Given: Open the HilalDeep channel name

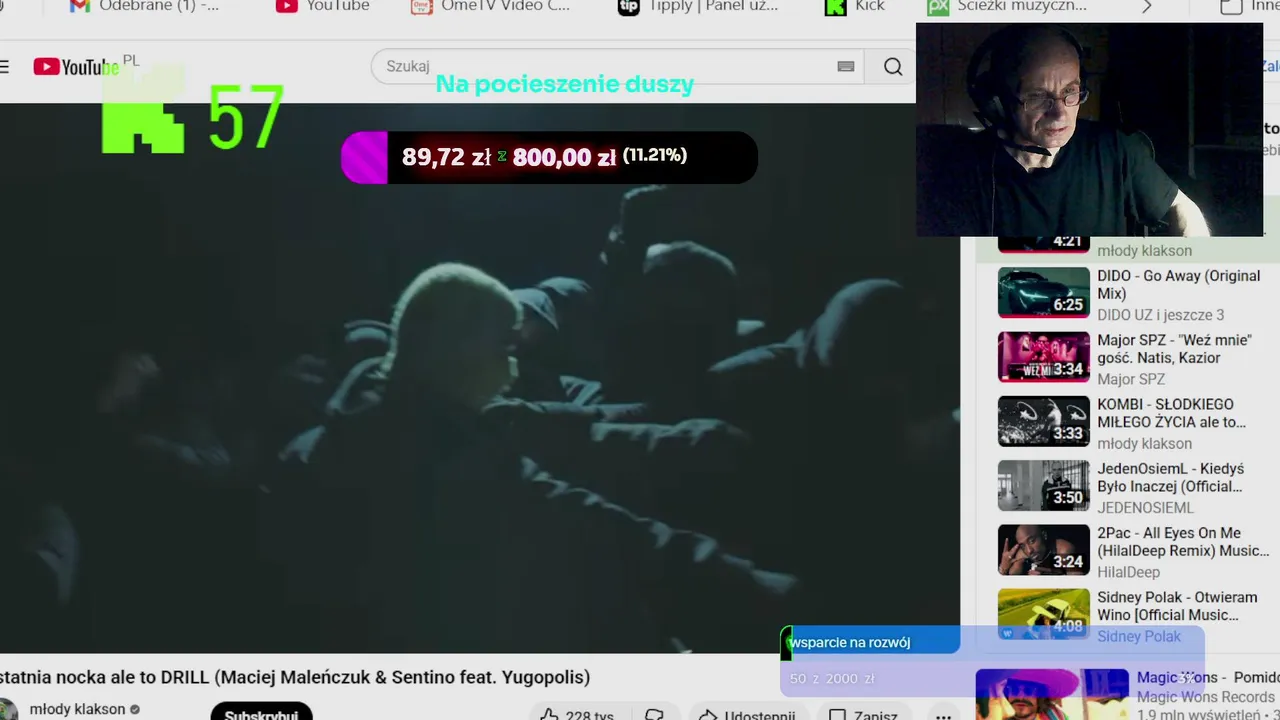Looking at the screenshot, I should pos(1128,572).
